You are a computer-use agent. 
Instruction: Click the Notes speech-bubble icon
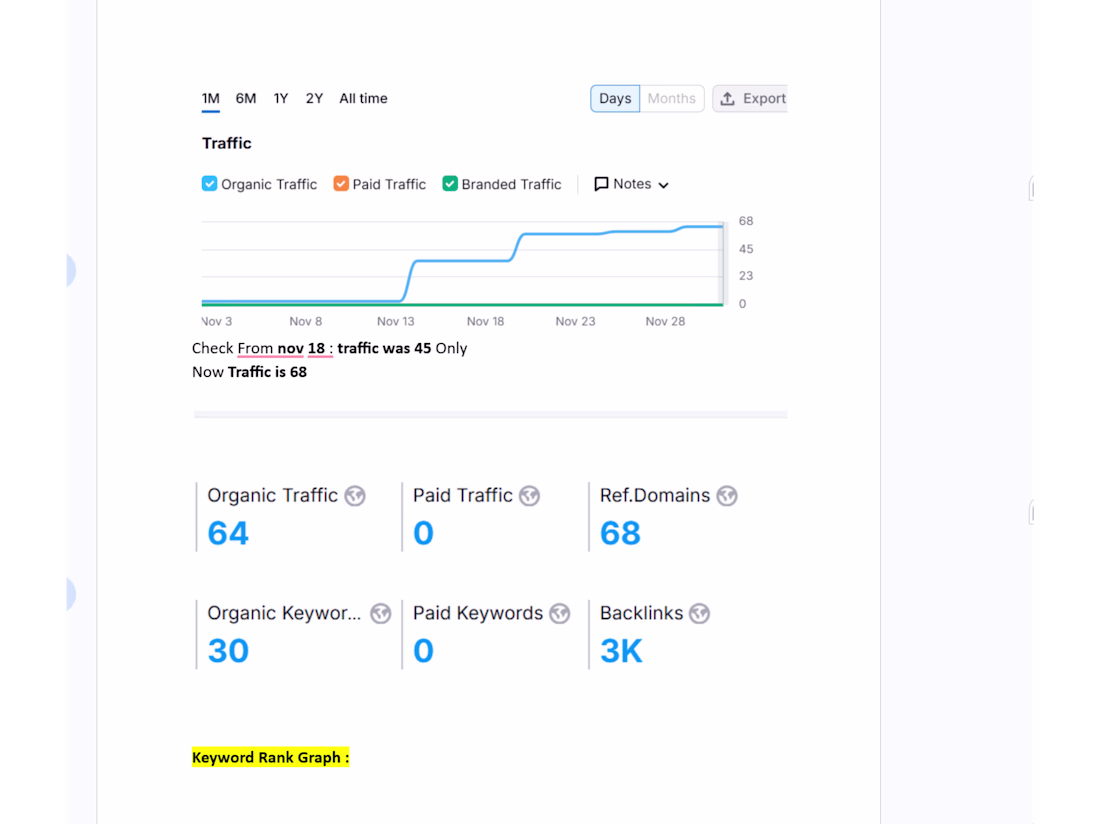pos(601,184)
